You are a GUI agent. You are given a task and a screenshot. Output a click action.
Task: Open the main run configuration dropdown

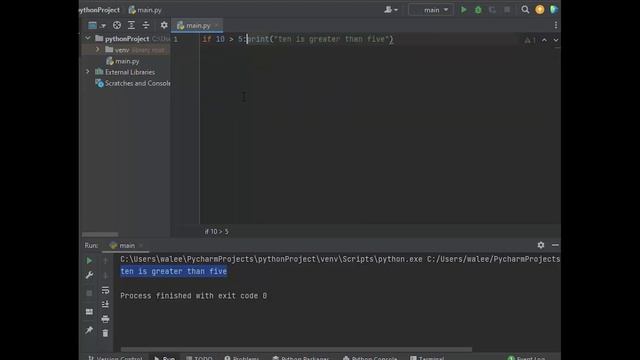point(431,10)
